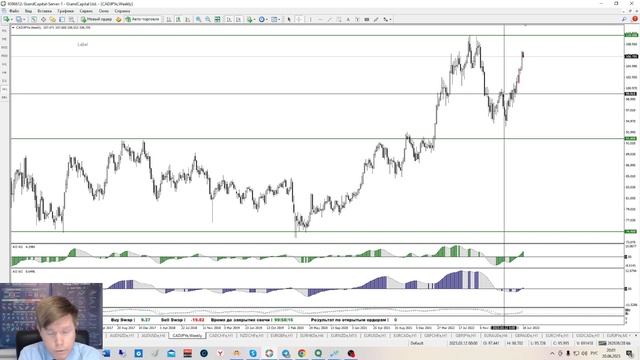The width and height of the screenshot is (640, 360).
Task: Switch the chart to bar chart
Action: 169,19
